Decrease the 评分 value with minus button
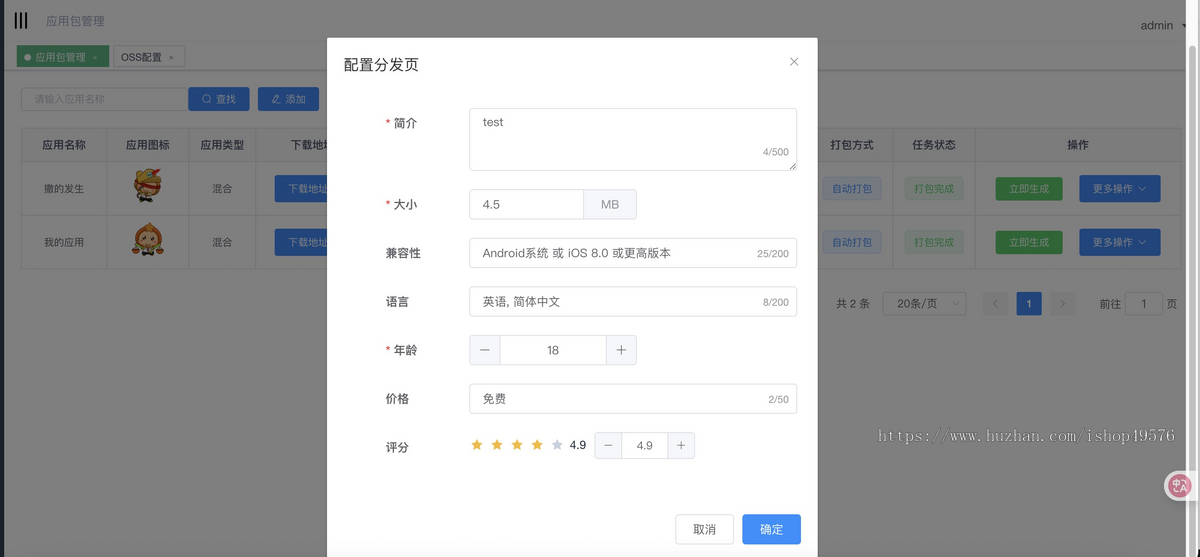Viewport: 1200px width, 557px height. pos(608,446)
